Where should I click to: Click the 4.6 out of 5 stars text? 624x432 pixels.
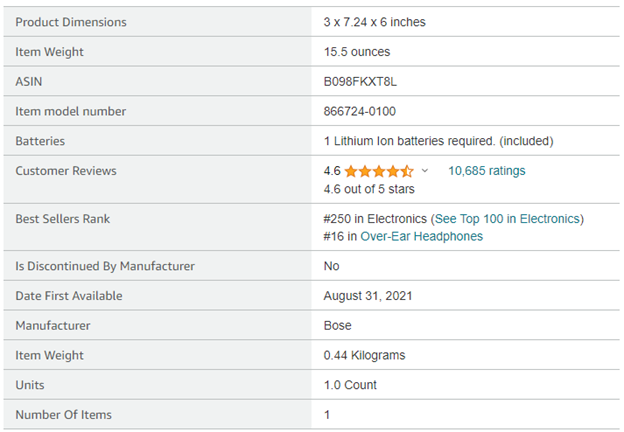369,189
